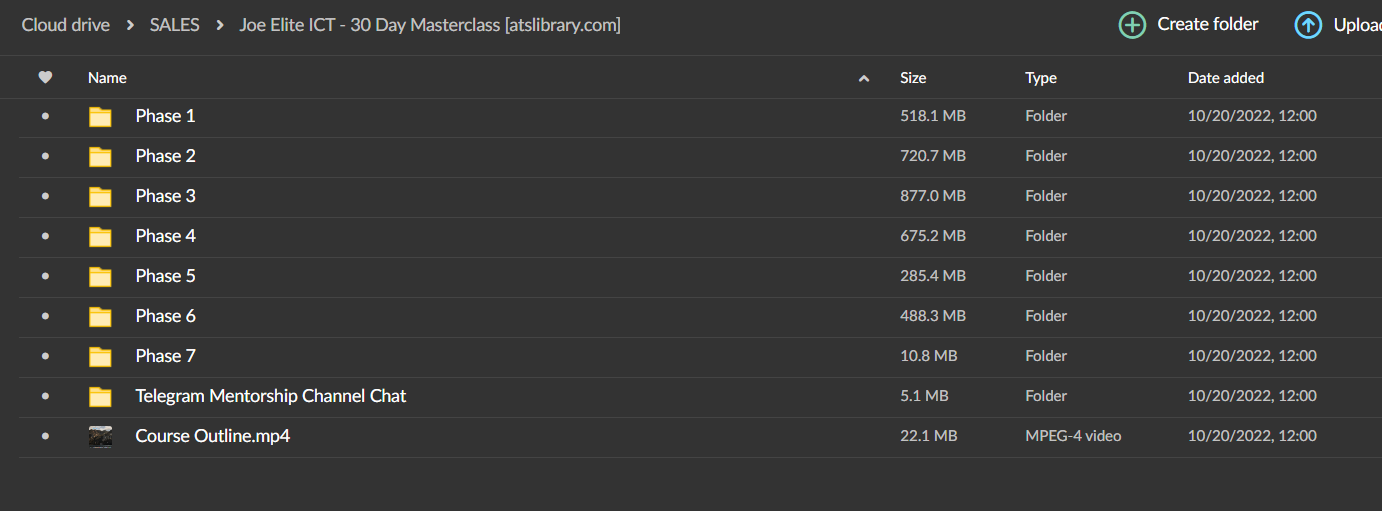Click the Phase 3 folder icon
The image size is (1382, 511).
click(x=100, y=197)
